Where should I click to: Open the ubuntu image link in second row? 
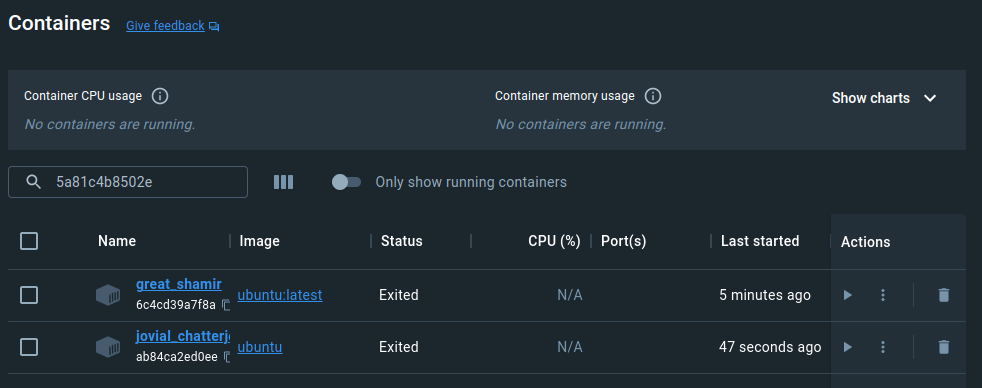[260, 347]
